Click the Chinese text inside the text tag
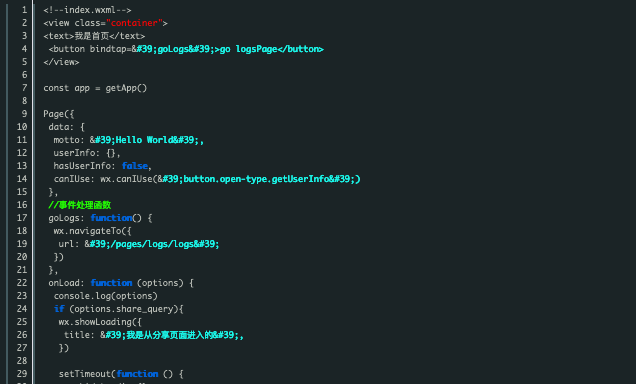 click(x=92, y=36)
